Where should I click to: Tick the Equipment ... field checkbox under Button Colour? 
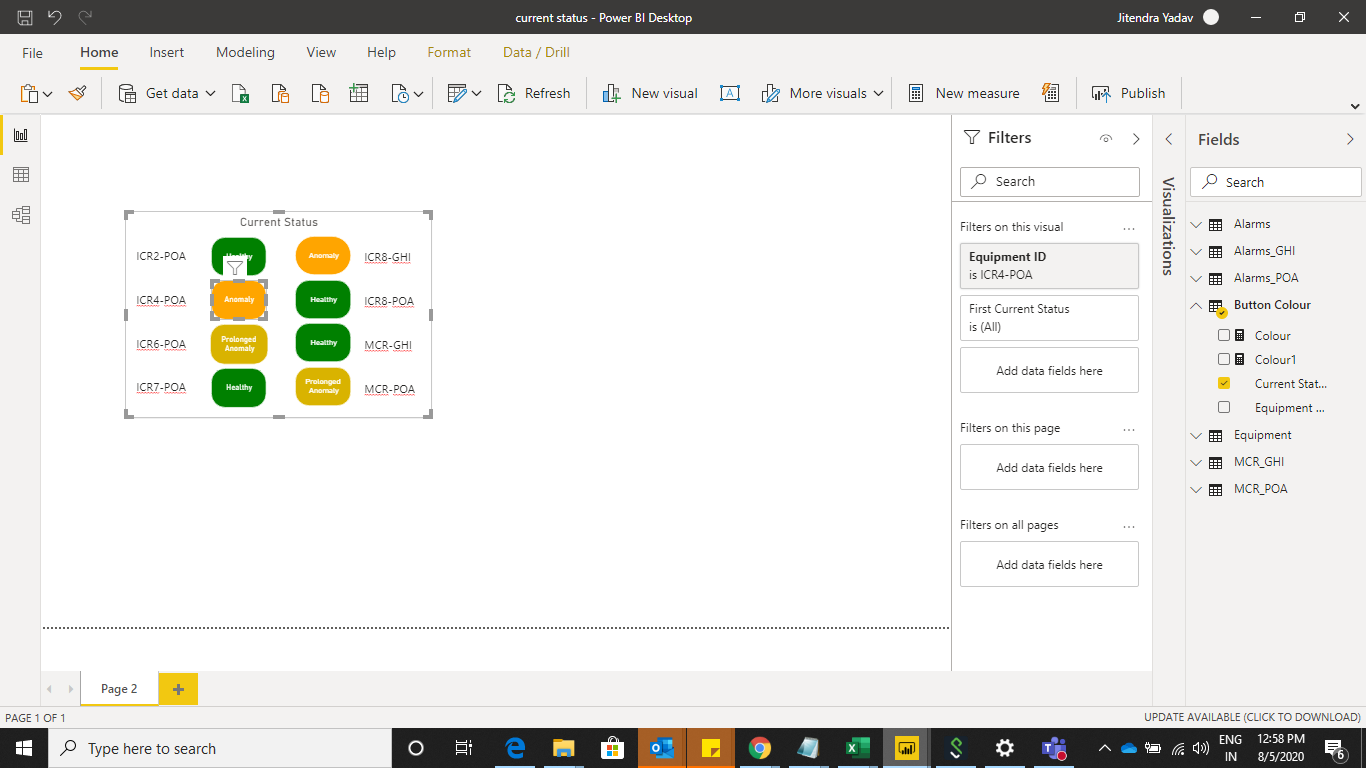click(x=1224, y=408)
